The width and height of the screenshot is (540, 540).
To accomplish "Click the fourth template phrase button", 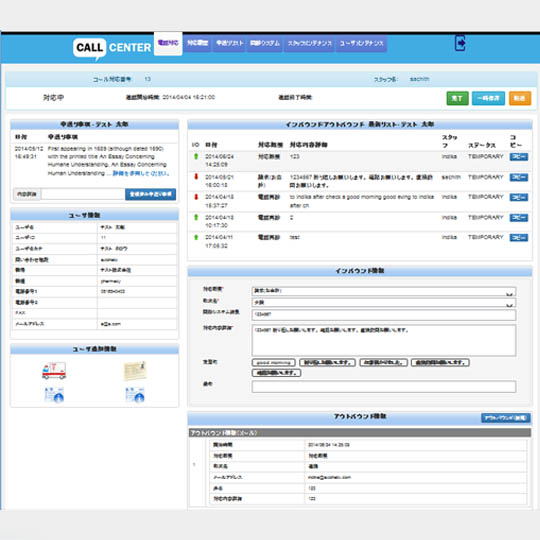I will [440, 363].
